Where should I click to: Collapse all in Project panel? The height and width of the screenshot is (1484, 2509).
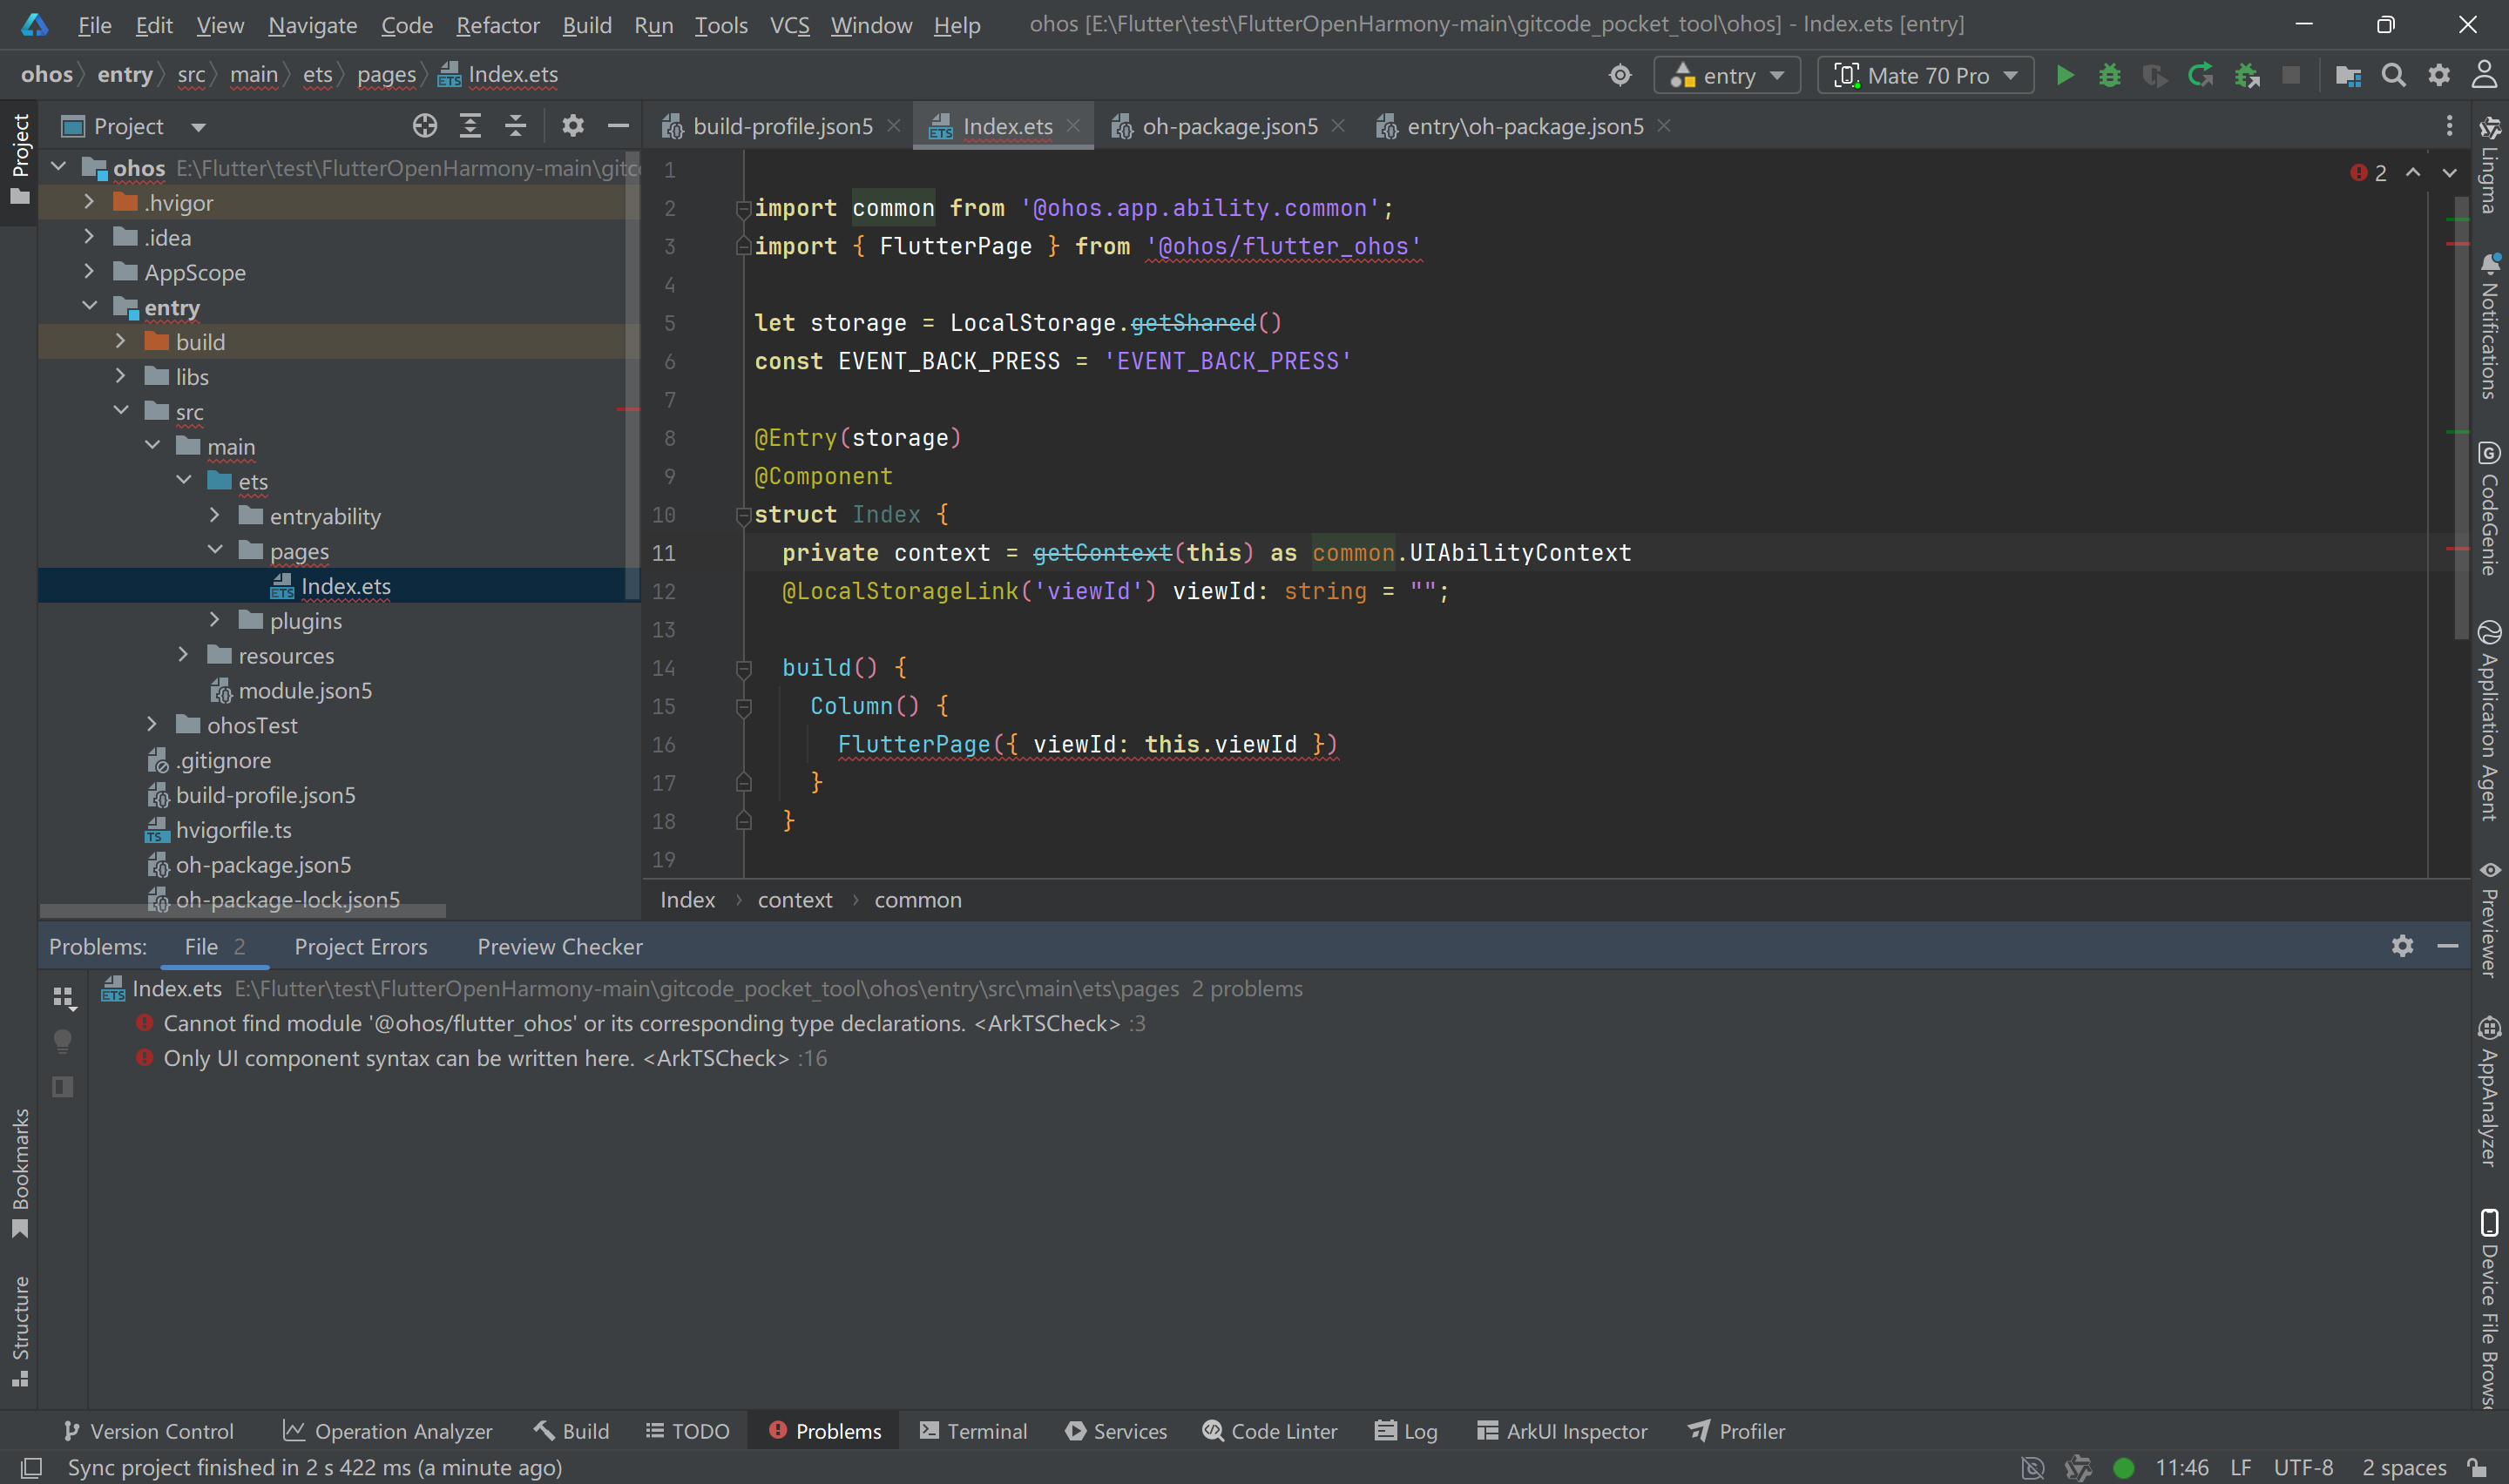[515, 126]
